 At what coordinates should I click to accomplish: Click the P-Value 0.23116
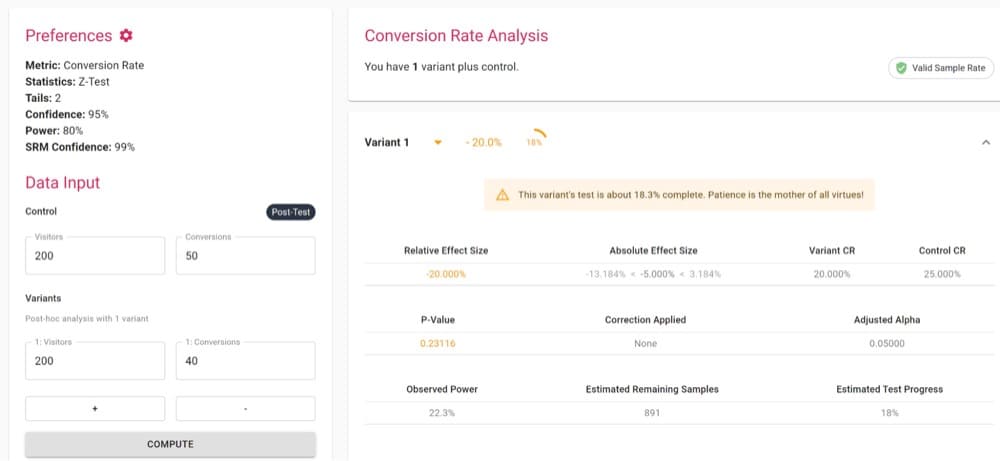point(438,344)
